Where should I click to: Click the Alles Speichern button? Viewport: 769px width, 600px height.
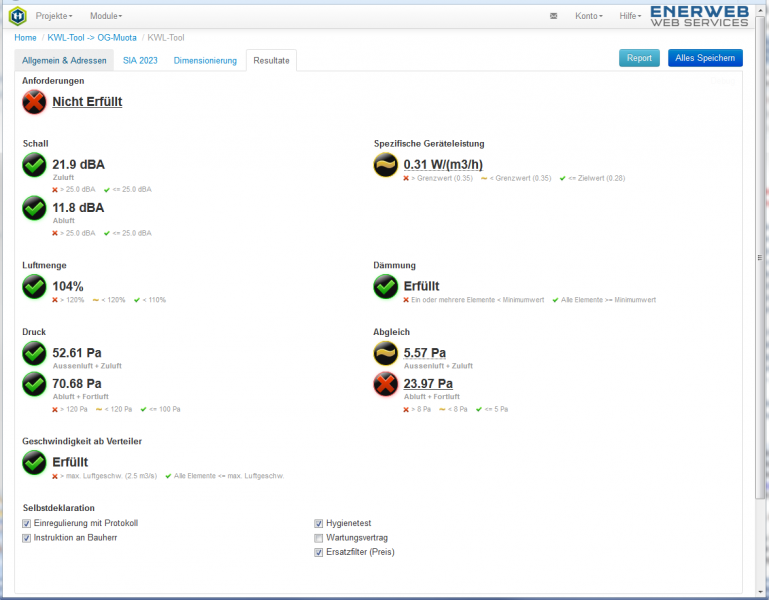[x=705, y=58]
